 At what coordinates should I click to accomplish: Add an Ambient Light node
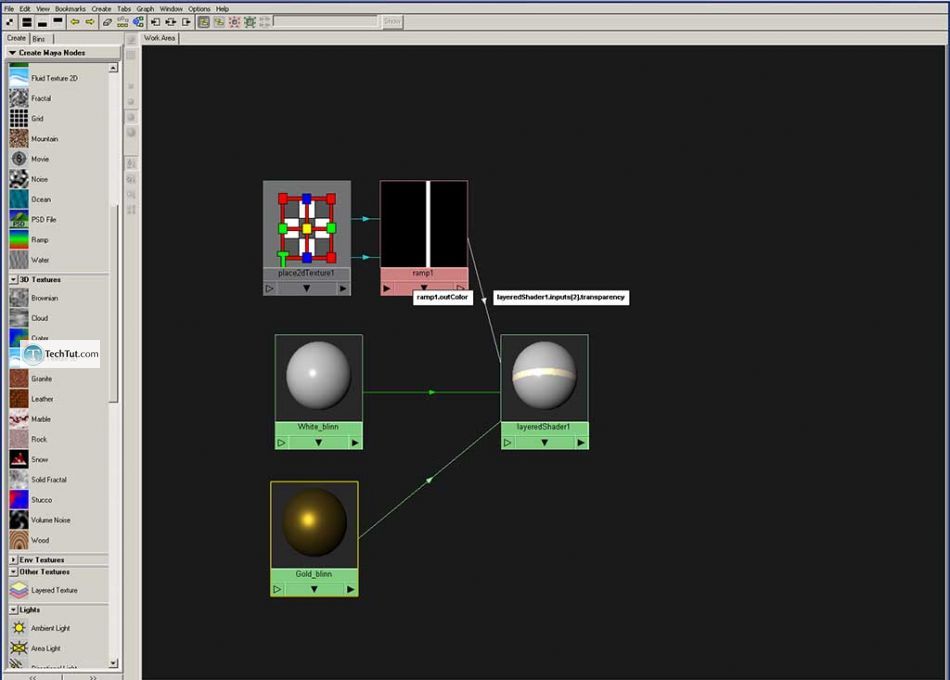tap(19, 628)
